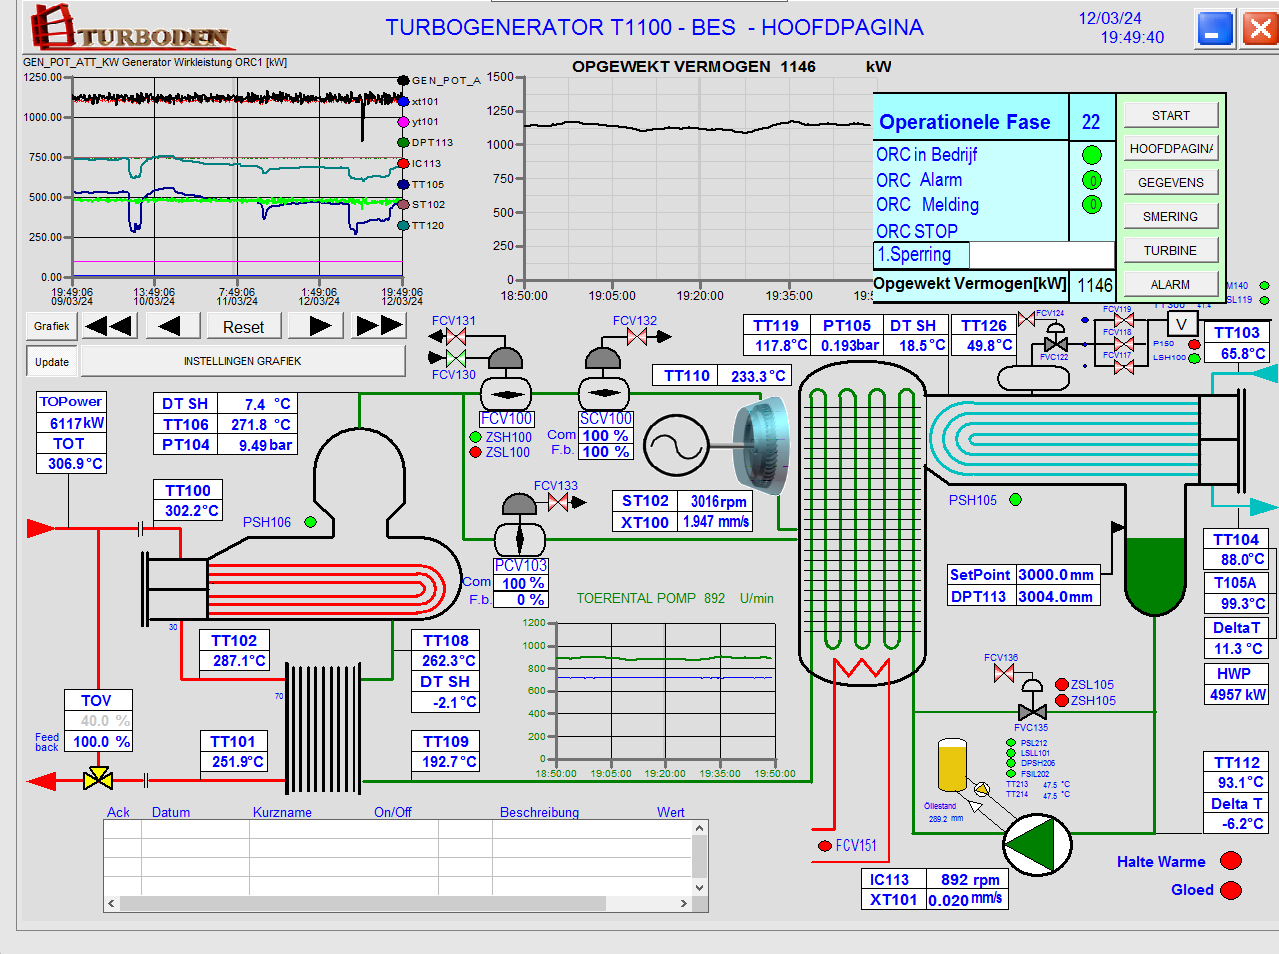Click the FCV133 valve symbol
Screen dimensions: 1279x954
pos(558,502)
